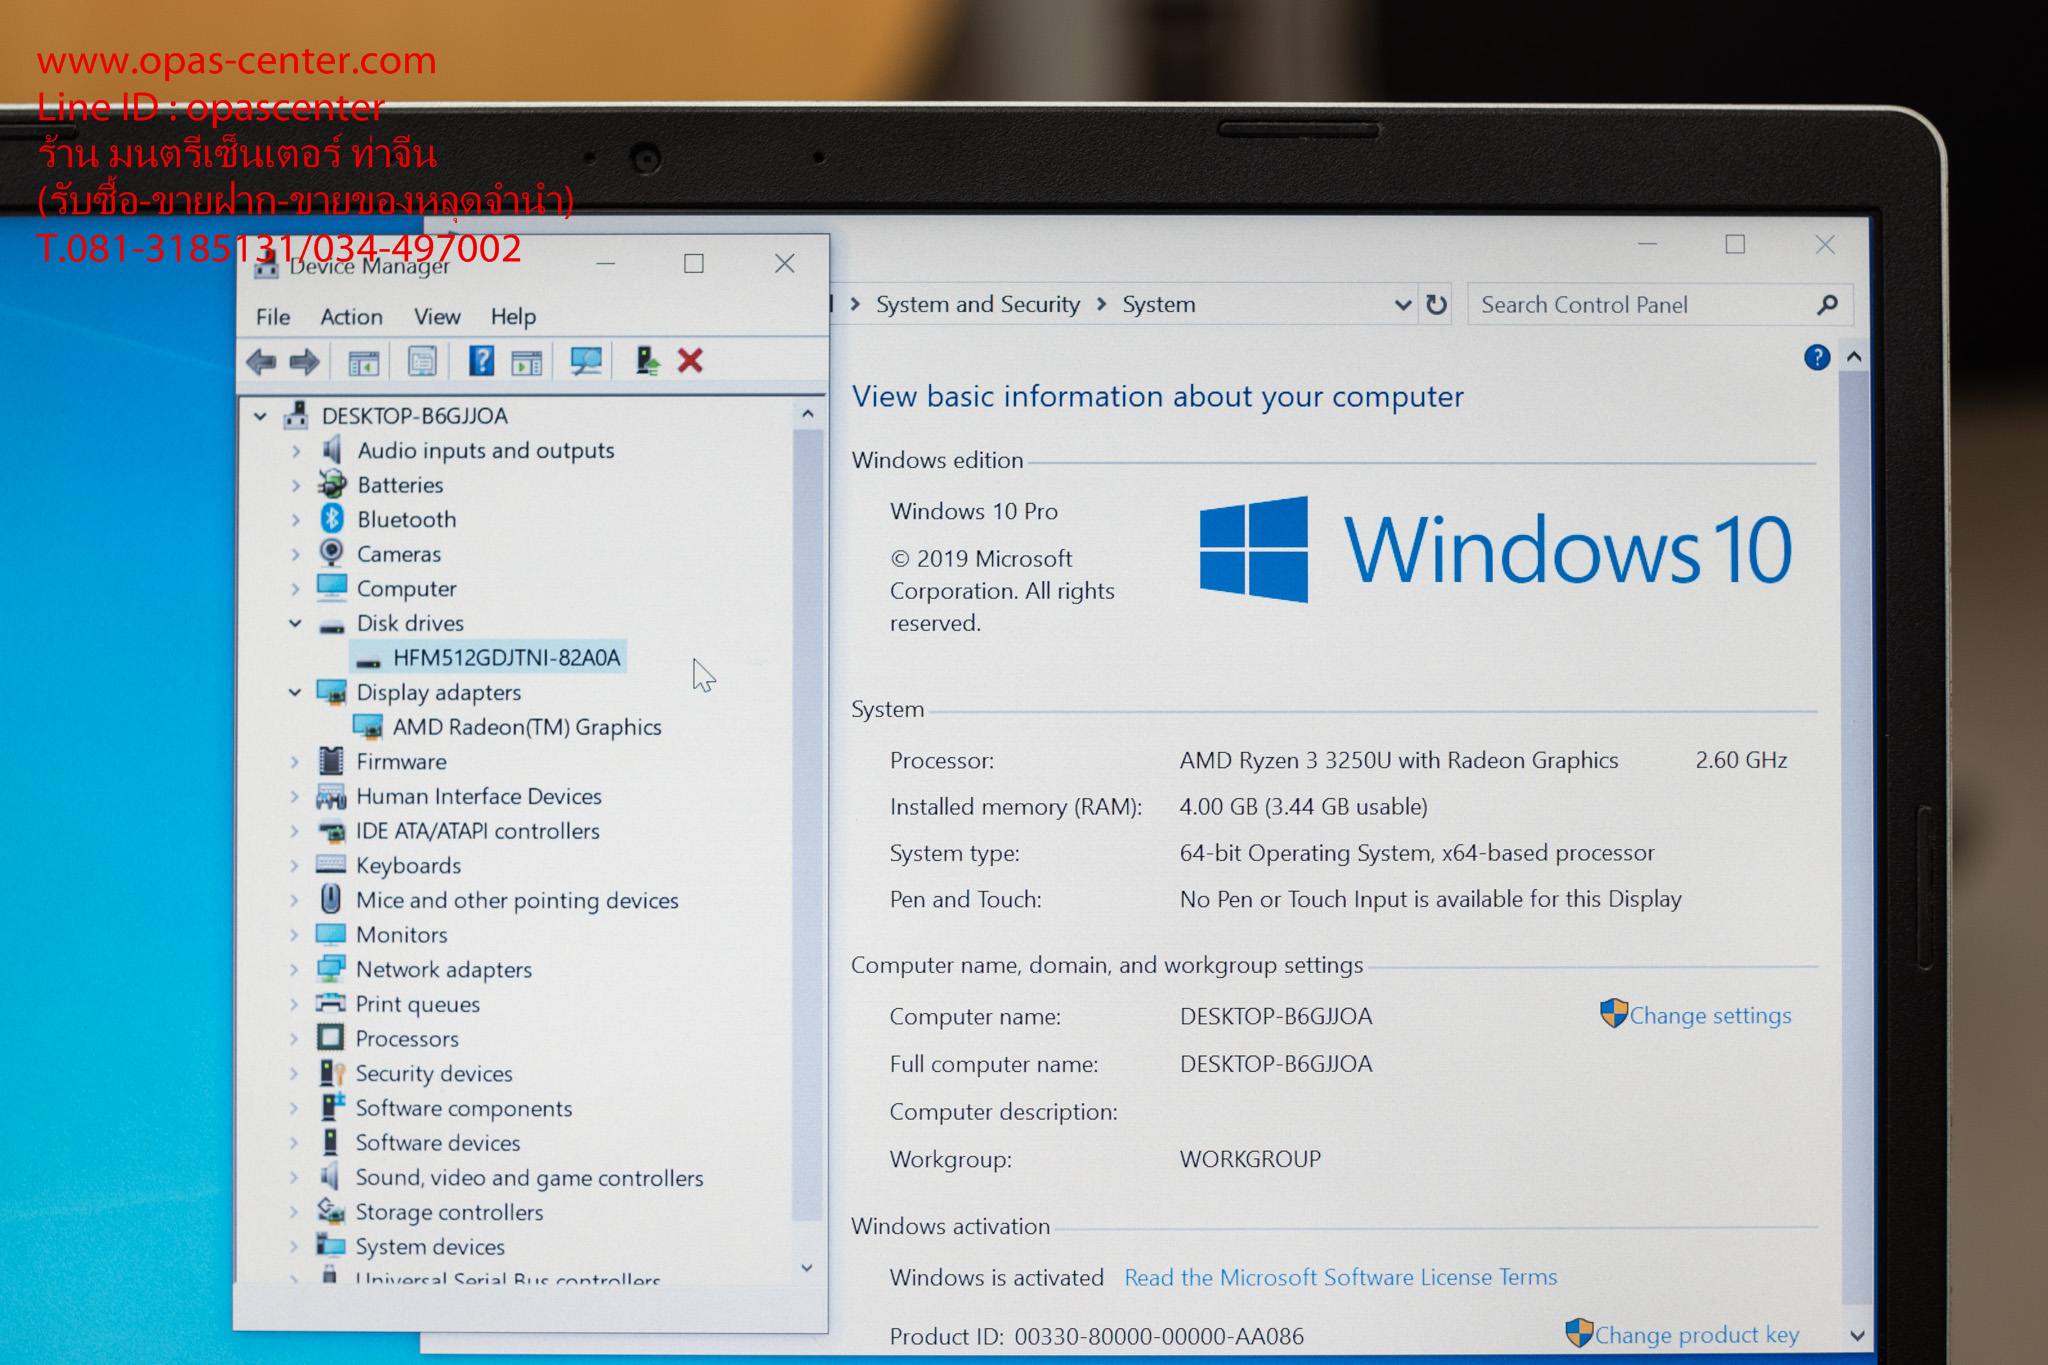
Task: Expand the Network adapters category
Action: [x=295, y=969]
